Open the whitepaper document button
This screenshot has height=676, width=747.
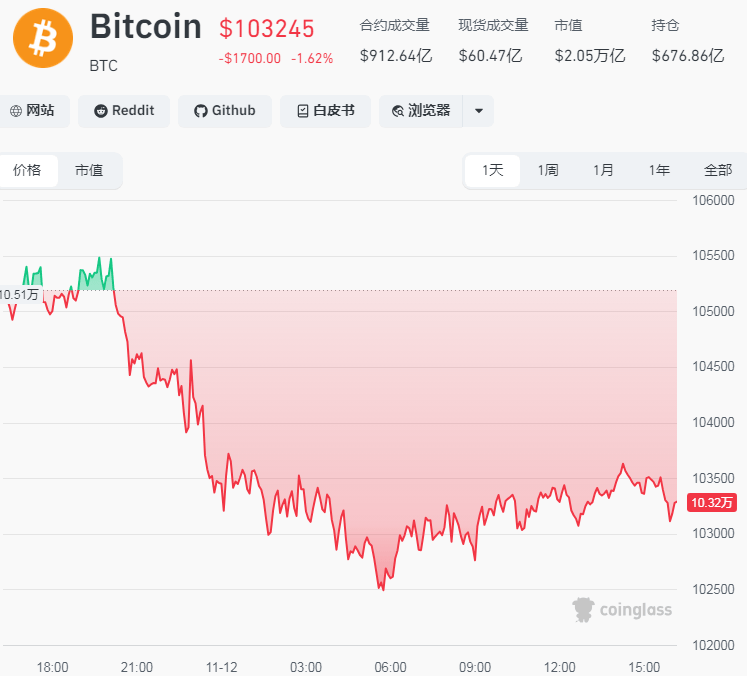325,111
